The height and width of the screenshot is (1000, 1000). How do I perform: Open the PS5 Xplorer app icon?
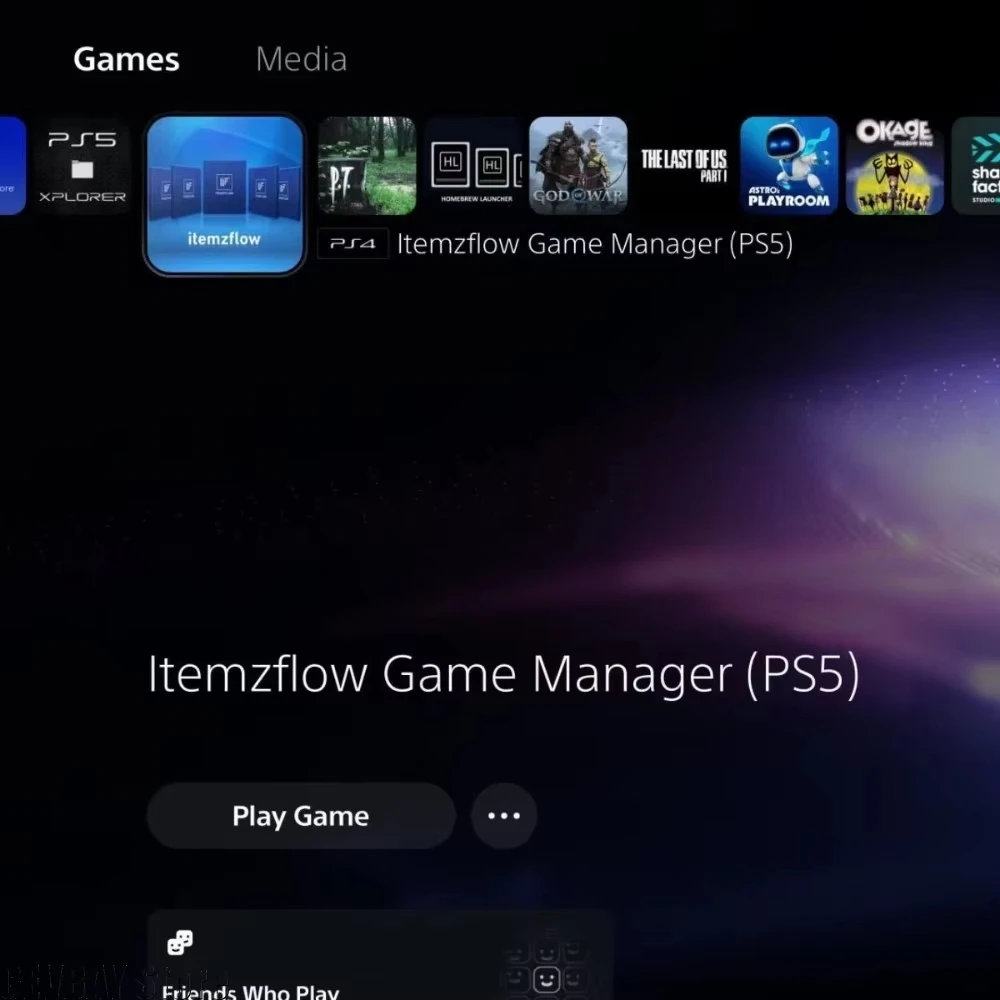pos(82,165)
